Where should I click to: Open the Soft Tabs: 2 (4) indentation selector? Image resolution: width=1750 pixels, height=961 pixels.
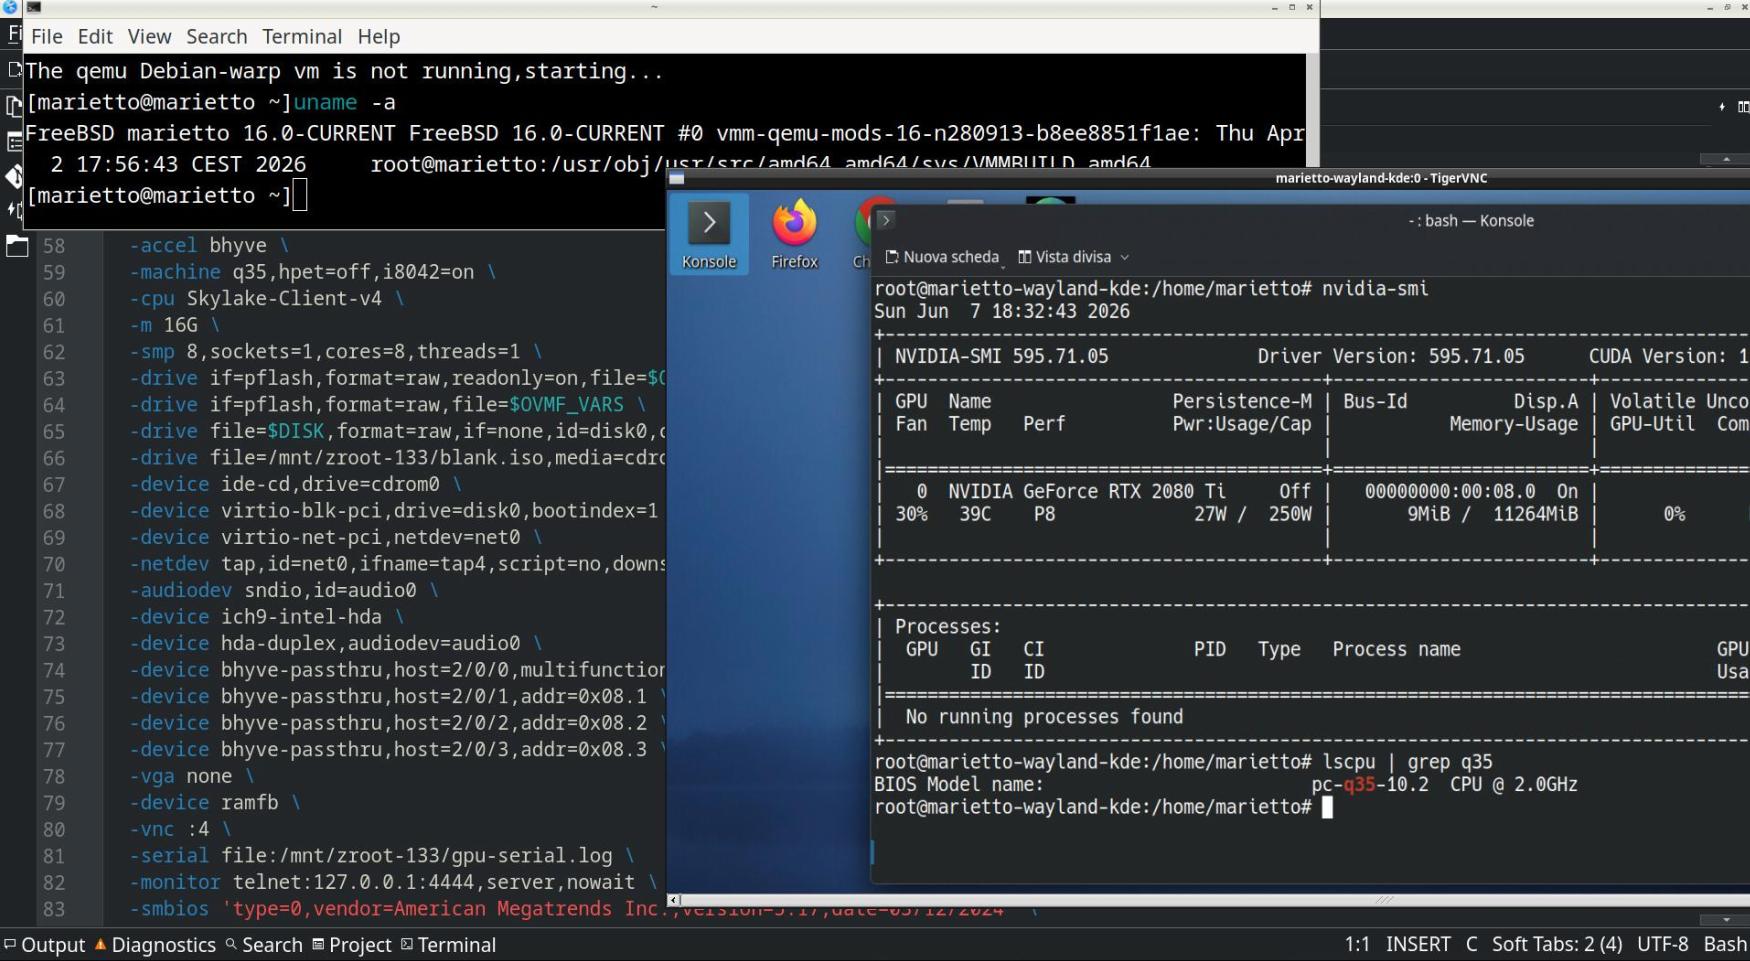pos(1557,945)
